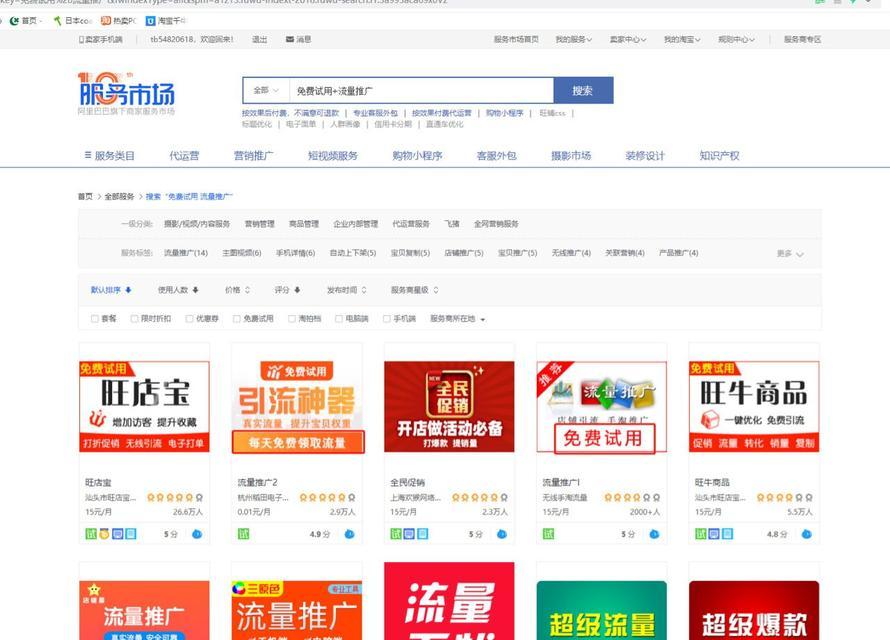The width and height of the screenshot is (890, 640).
Task: Expand the 卖家中心 dropdown menu
Action: 628,39
